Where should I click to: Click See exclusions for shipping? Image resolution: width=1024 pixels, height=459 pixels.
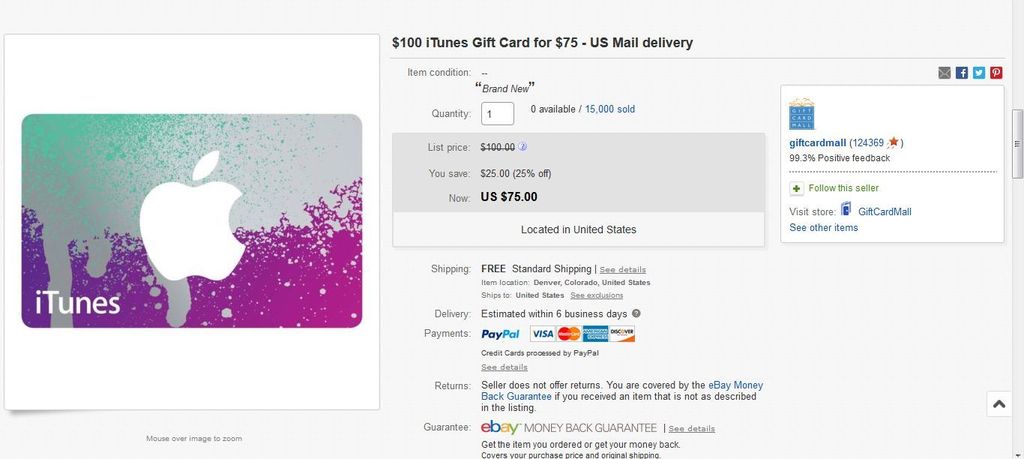click(596, 296)
